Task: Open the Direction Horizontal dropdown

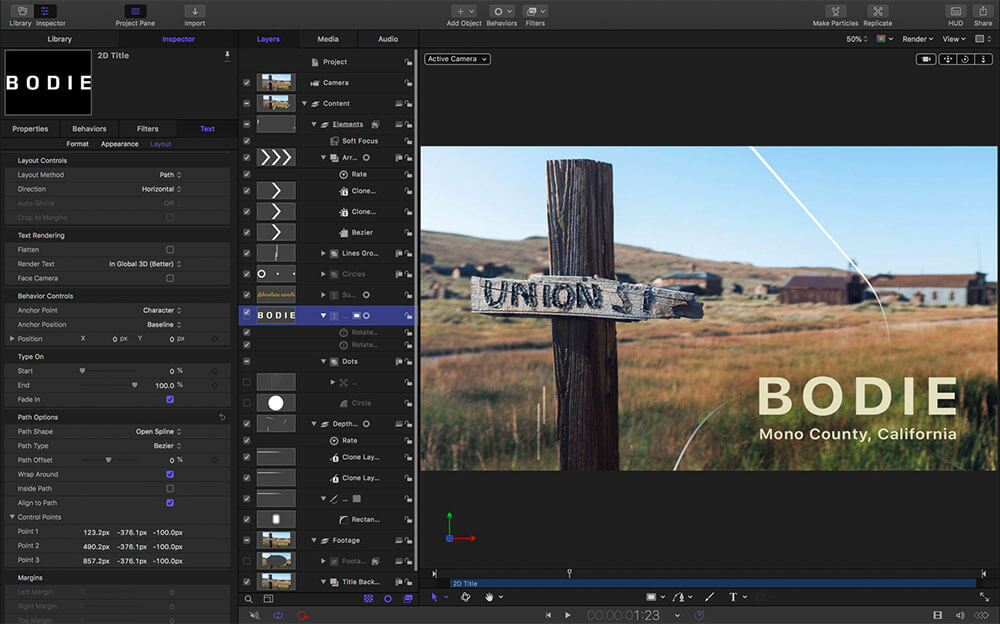Action: click(x=161, y=189)
